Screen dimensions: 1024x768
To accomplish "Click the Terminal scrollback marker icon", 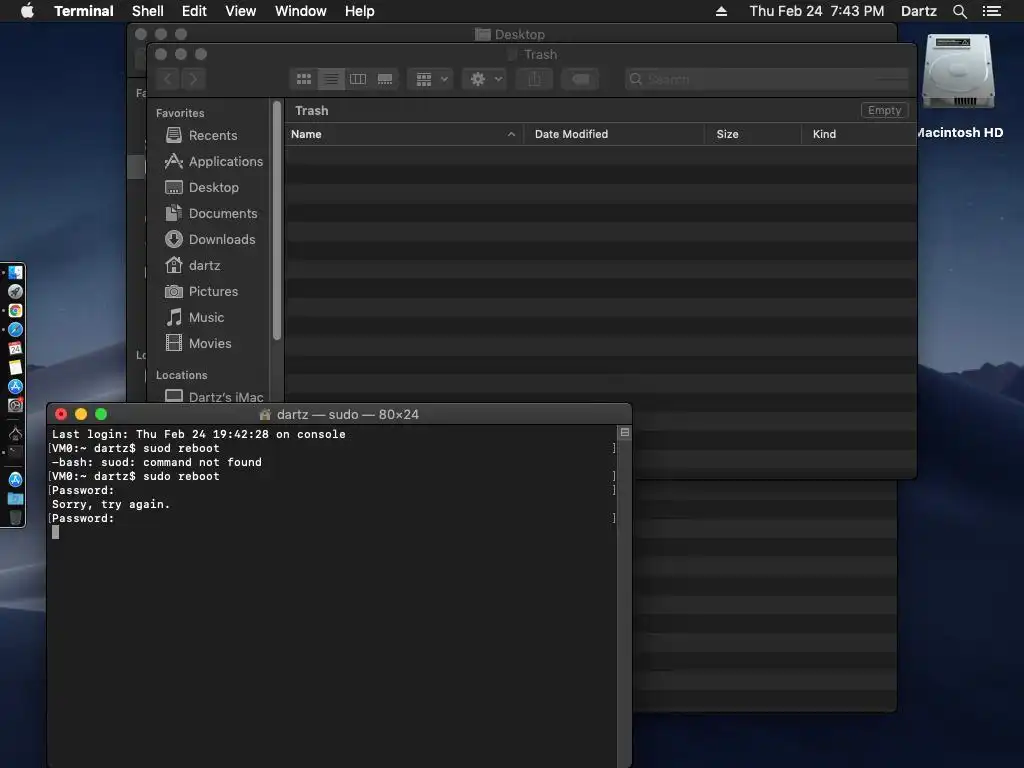I will (625, 432).
